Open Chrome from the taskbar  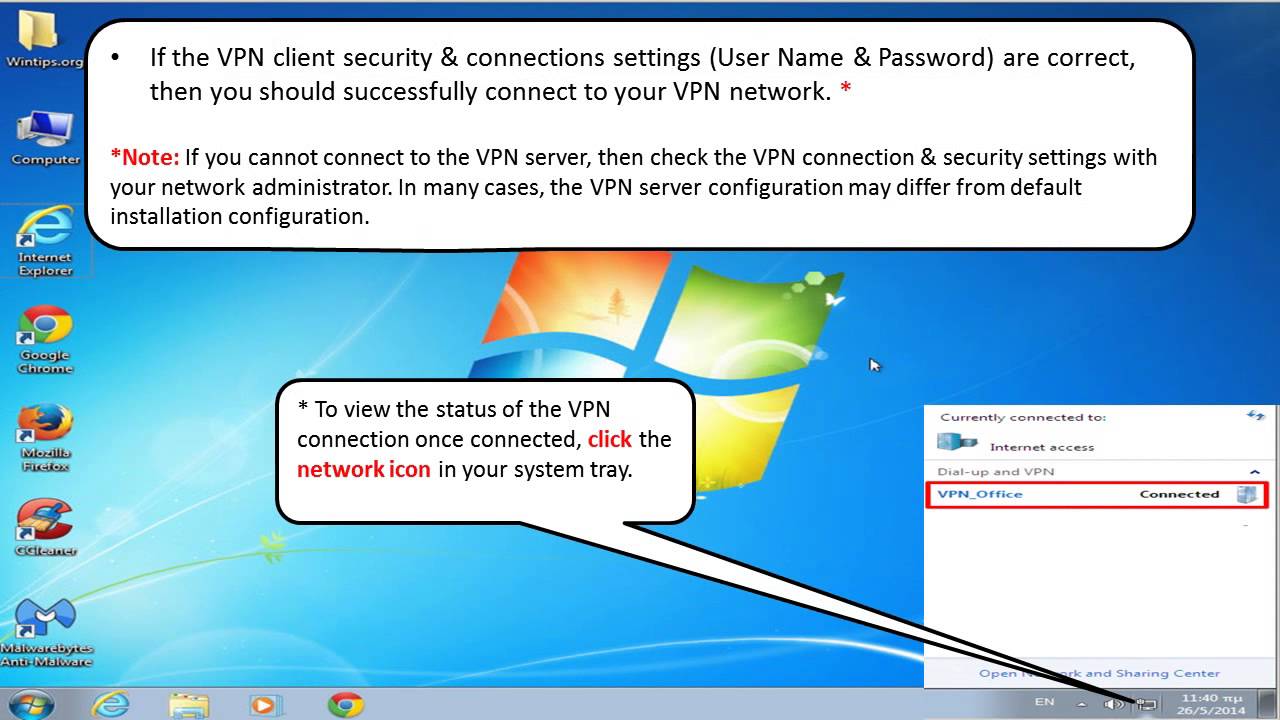pos(346,704)
